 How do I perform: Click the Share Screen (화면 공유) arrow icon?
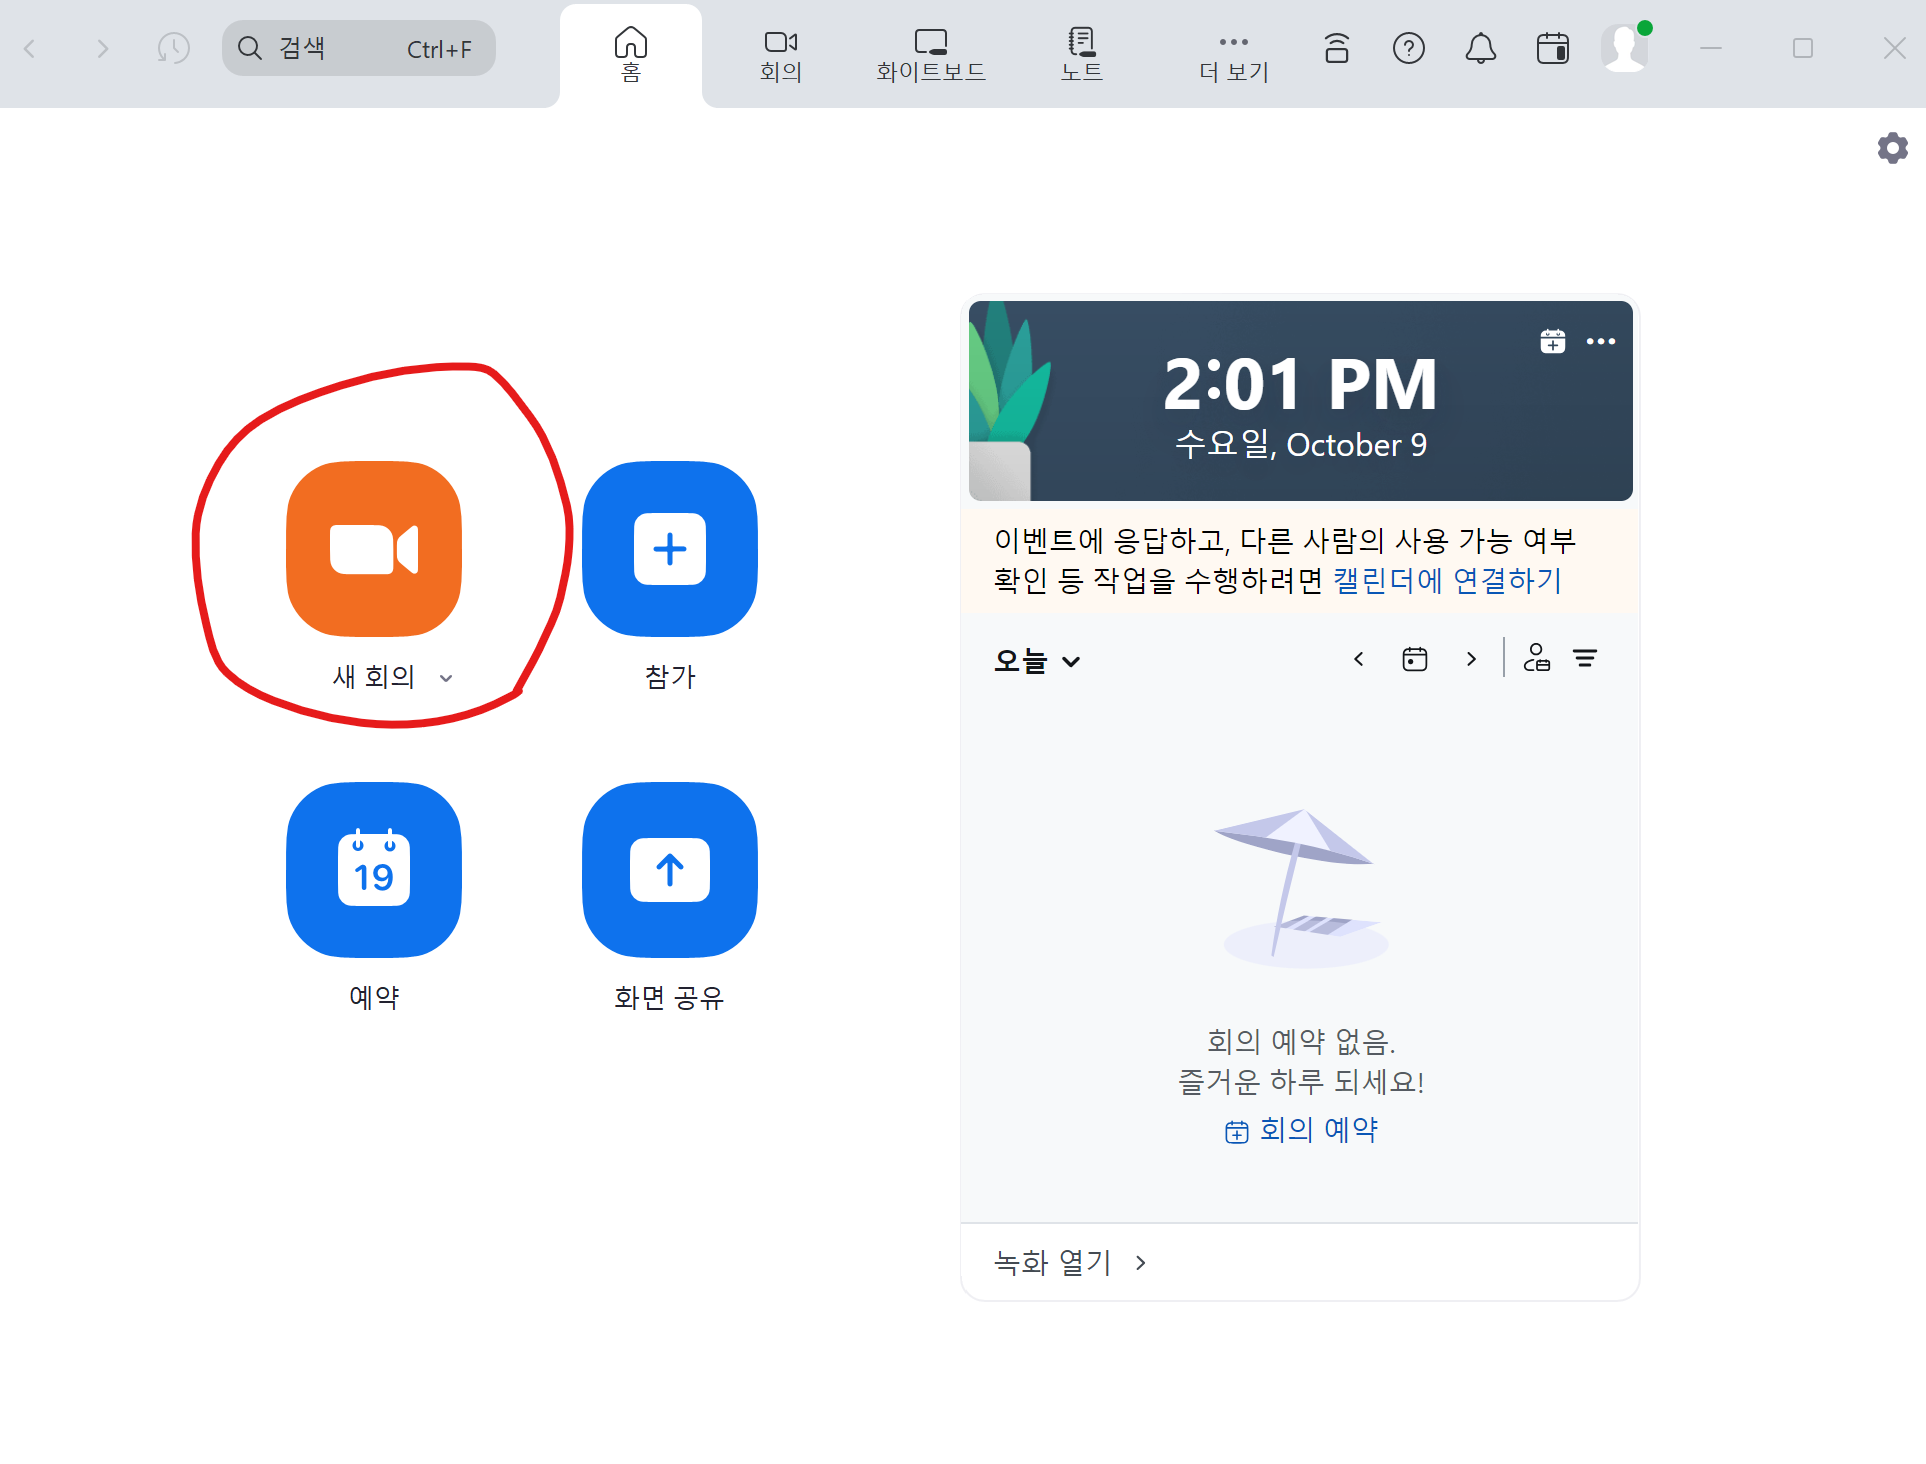click(x=669, y=869)
